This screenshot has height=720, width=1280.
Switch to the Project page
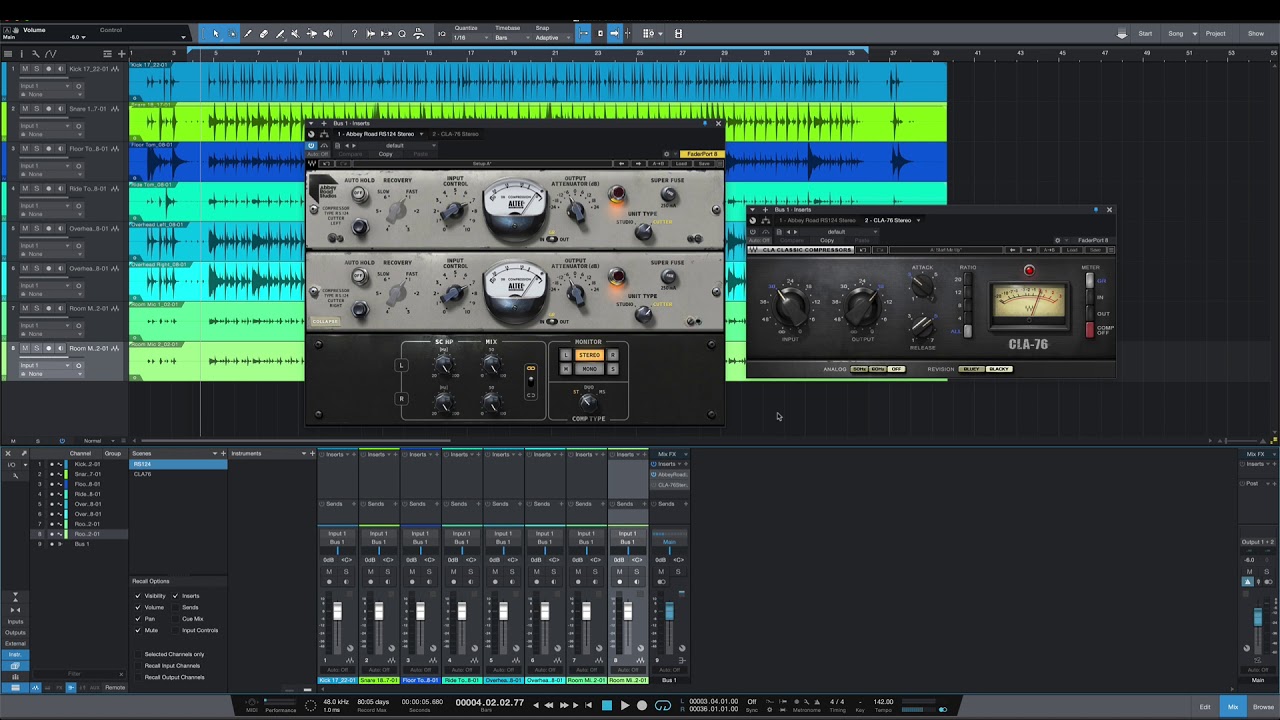click(x=1215, y=34)
